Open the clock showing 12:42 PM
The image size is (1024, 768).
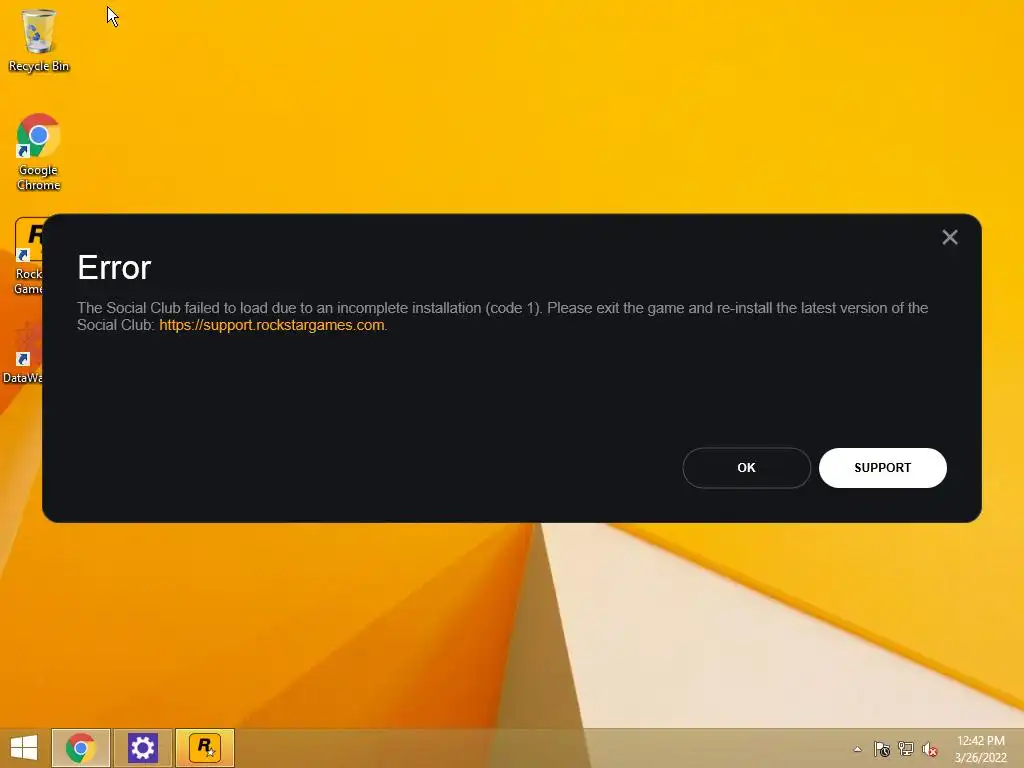tap(980, 749)
